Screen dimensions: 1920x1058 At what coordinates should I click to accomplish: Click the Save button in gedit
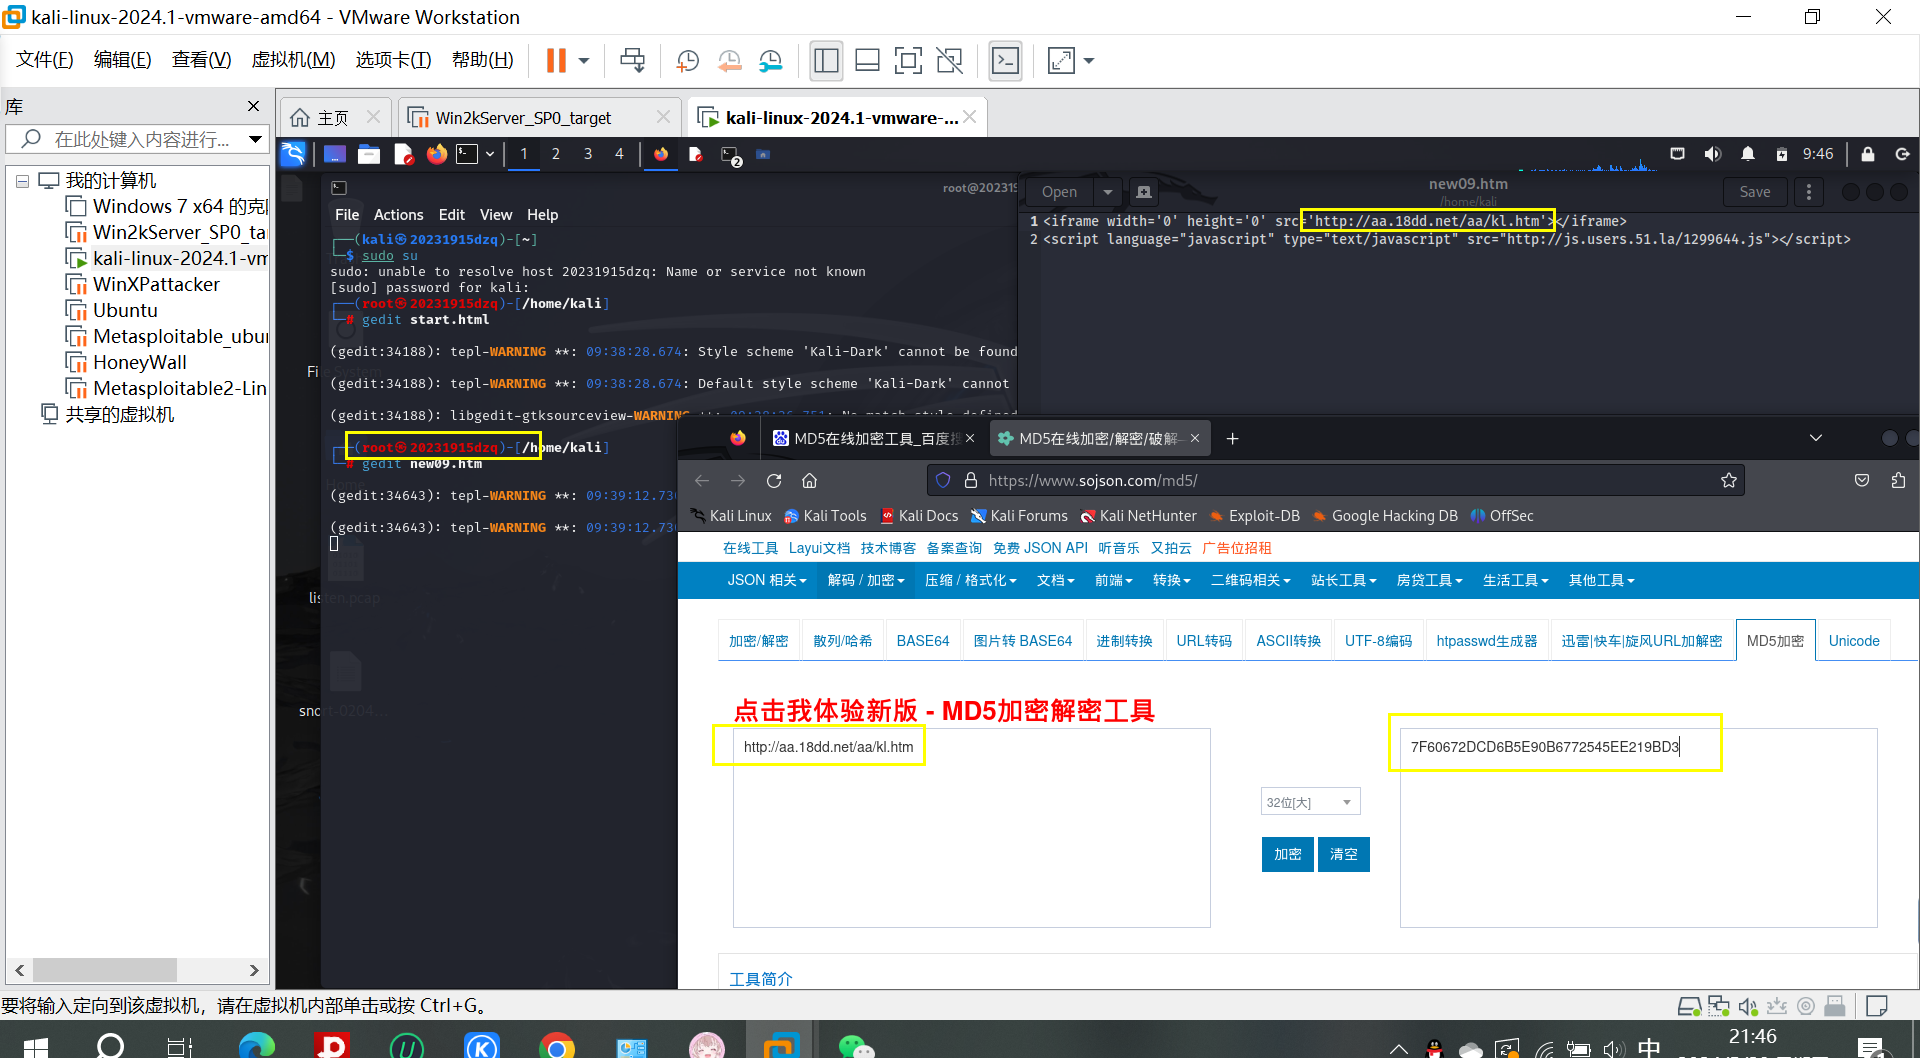[1755, 192]
